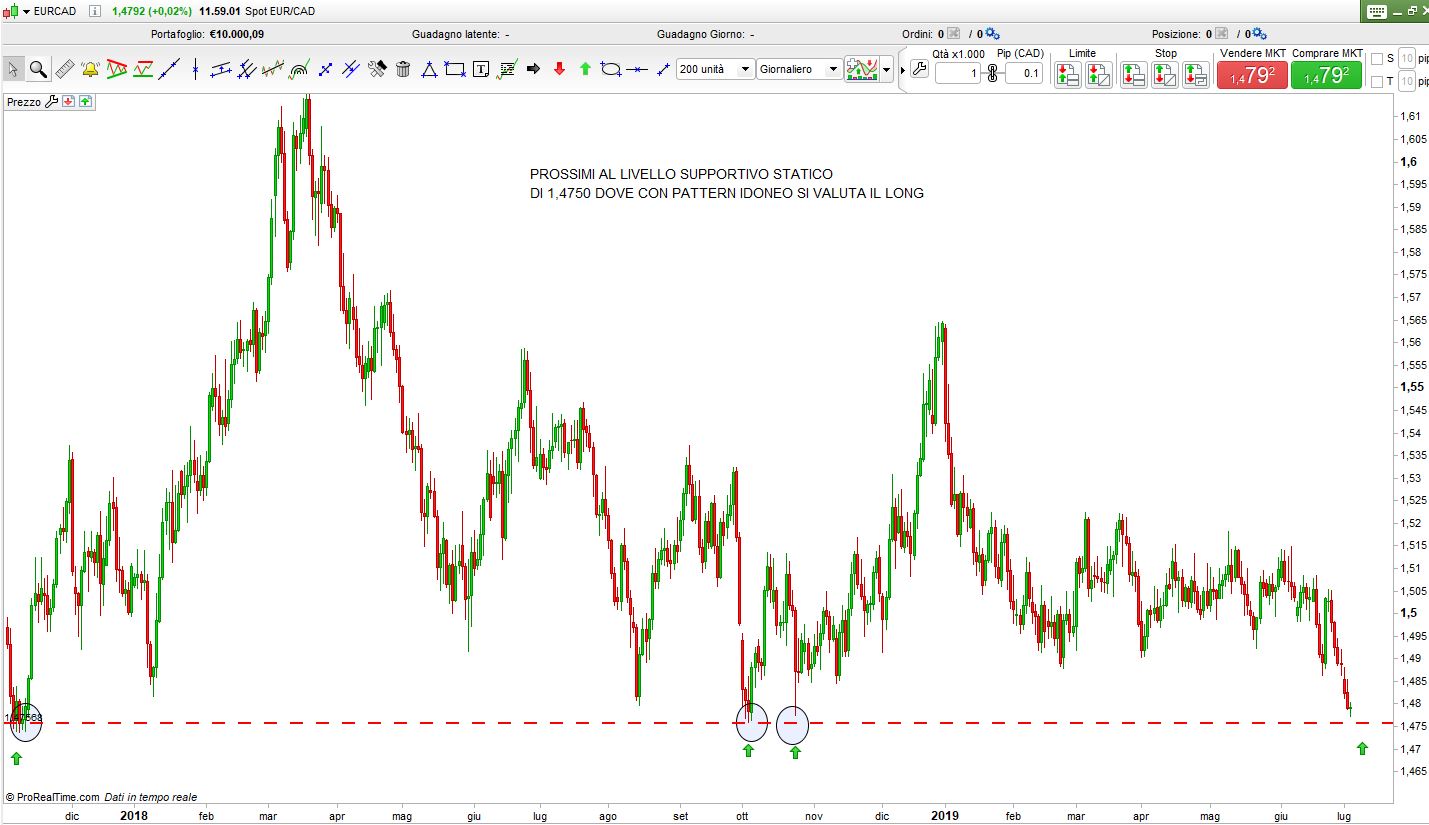Screen dimensions: 1429x825
Task: Select the triangle drawing tool
Action: pos(429,69)
